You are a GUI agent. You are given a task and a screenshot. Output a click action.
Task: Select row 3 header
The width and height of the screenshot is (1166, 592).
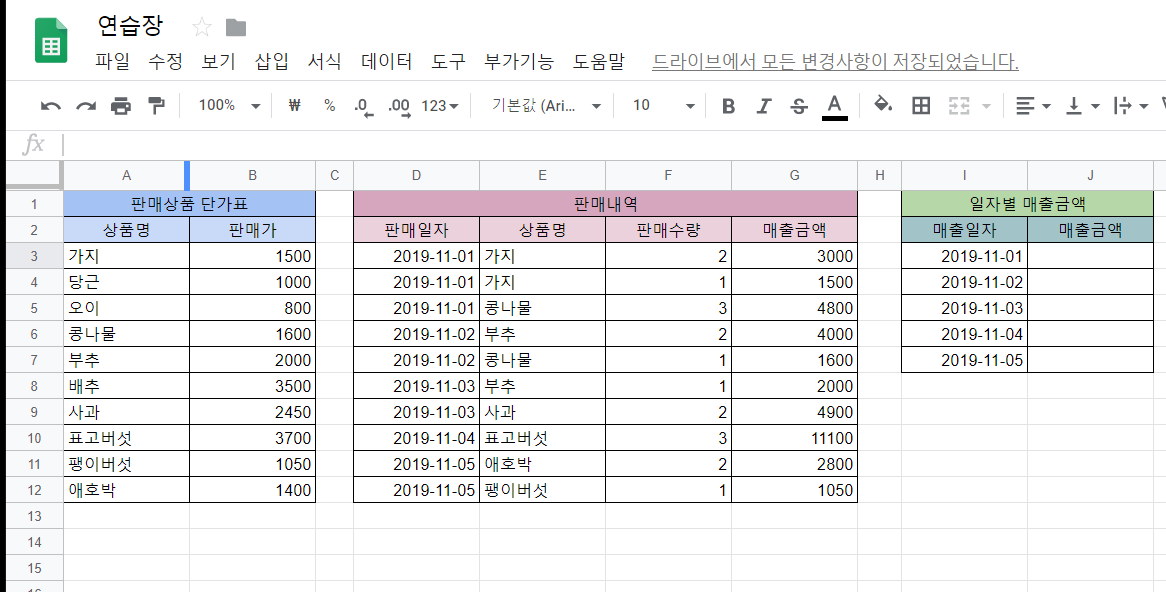pos(34,256)
